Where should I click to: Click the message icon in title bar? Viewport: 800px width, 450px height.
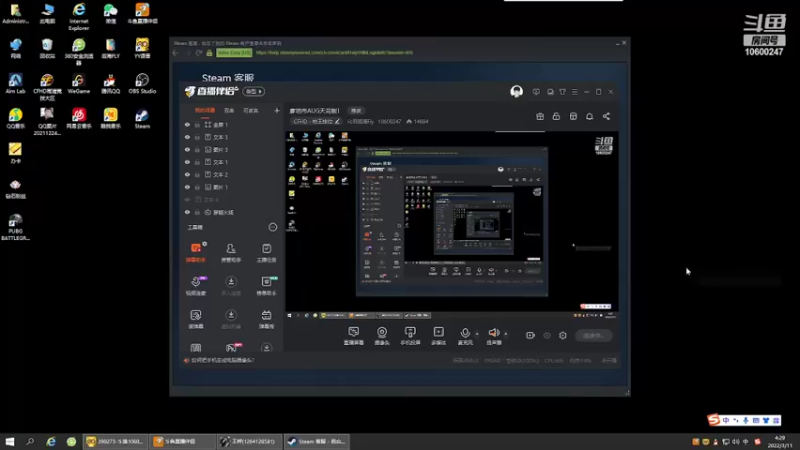point(536,92)
